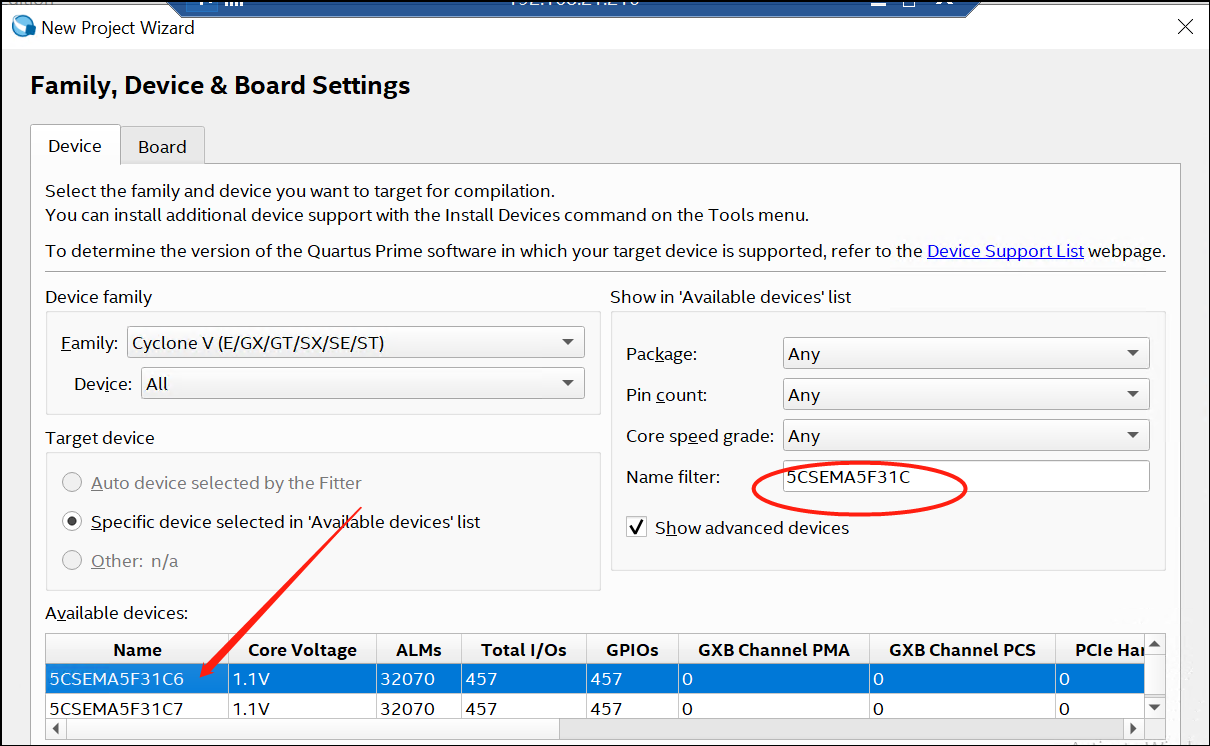Expand the Pin count dropdown

point(966,395)
